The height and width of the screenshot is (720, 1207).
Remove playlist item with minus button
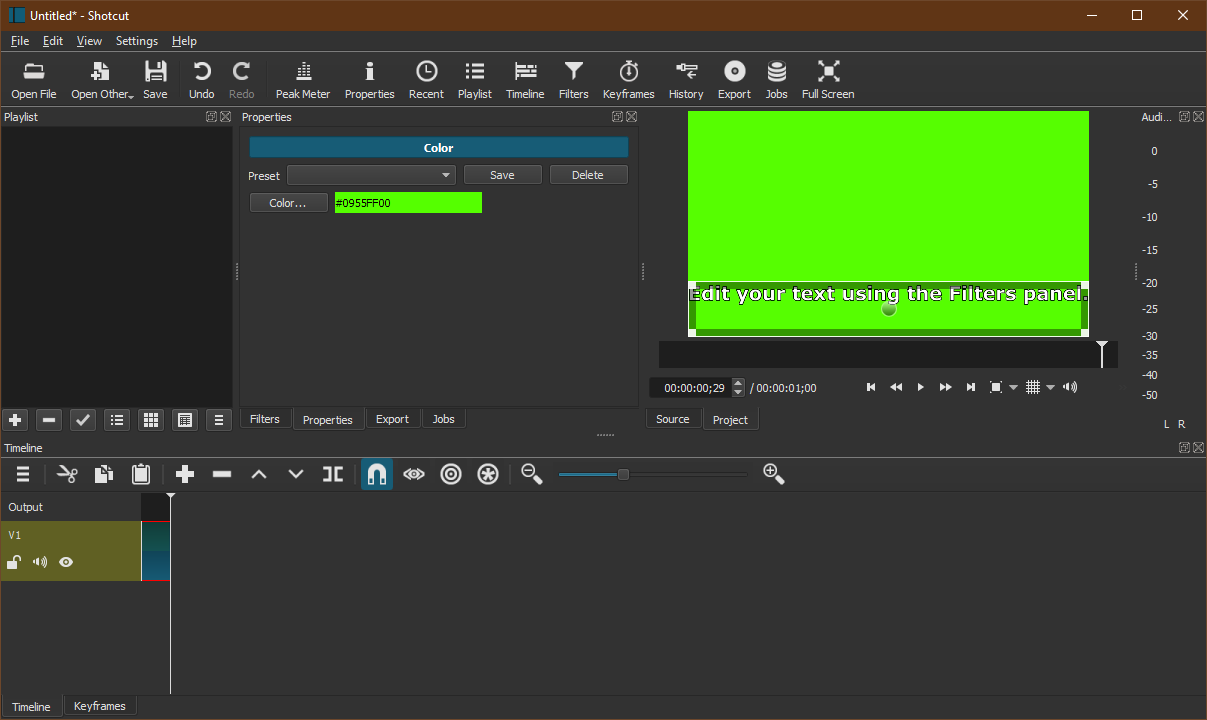tap(49, 420)
